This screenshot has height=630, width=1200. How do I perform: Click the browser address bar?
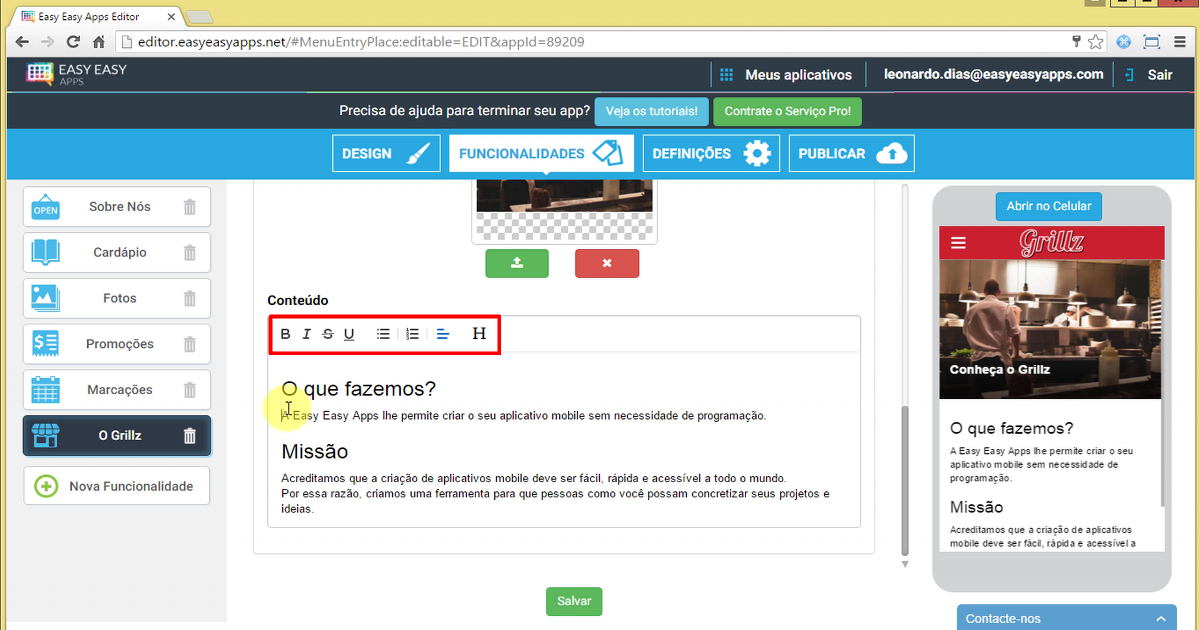click(500, 42)
